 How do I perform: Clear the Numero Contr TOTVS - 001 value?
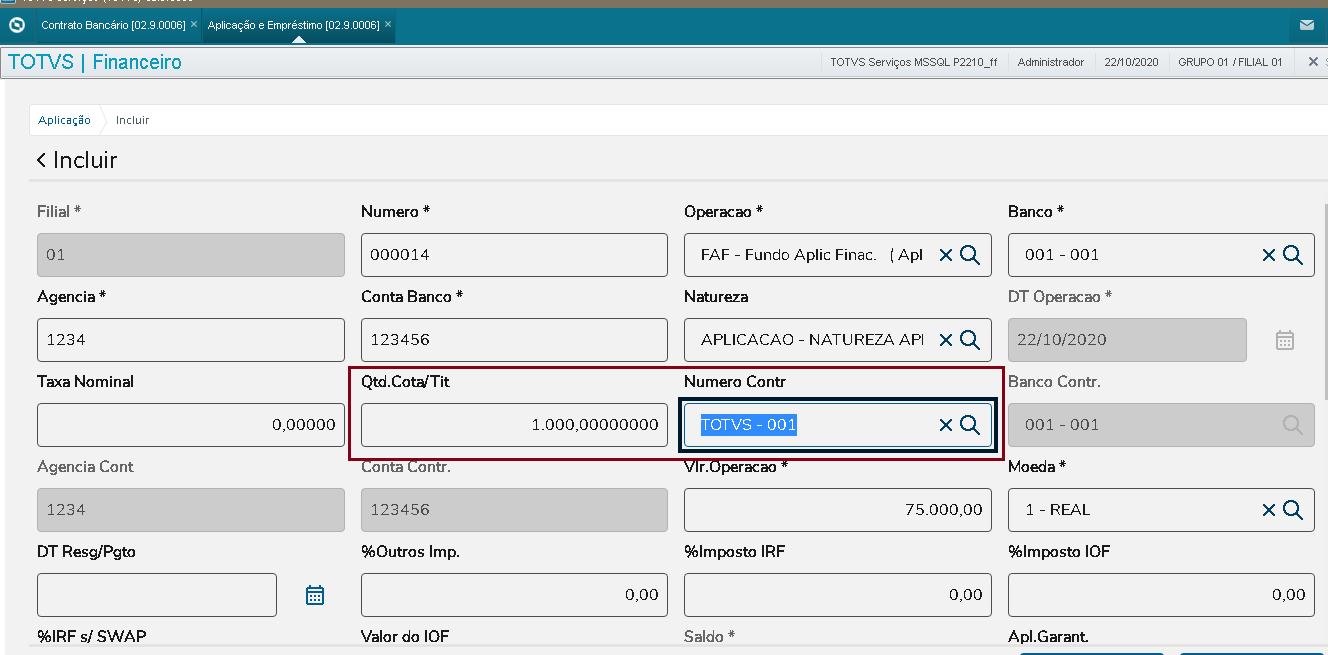[945, 425]
